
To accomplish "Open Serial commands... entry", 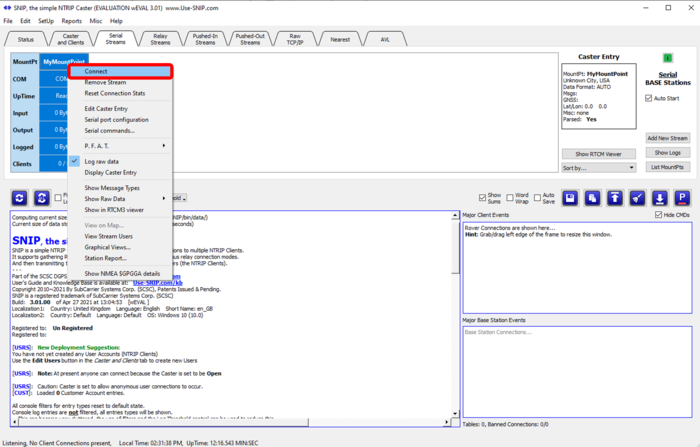I will pyautogui.click(x=109, y=131).
